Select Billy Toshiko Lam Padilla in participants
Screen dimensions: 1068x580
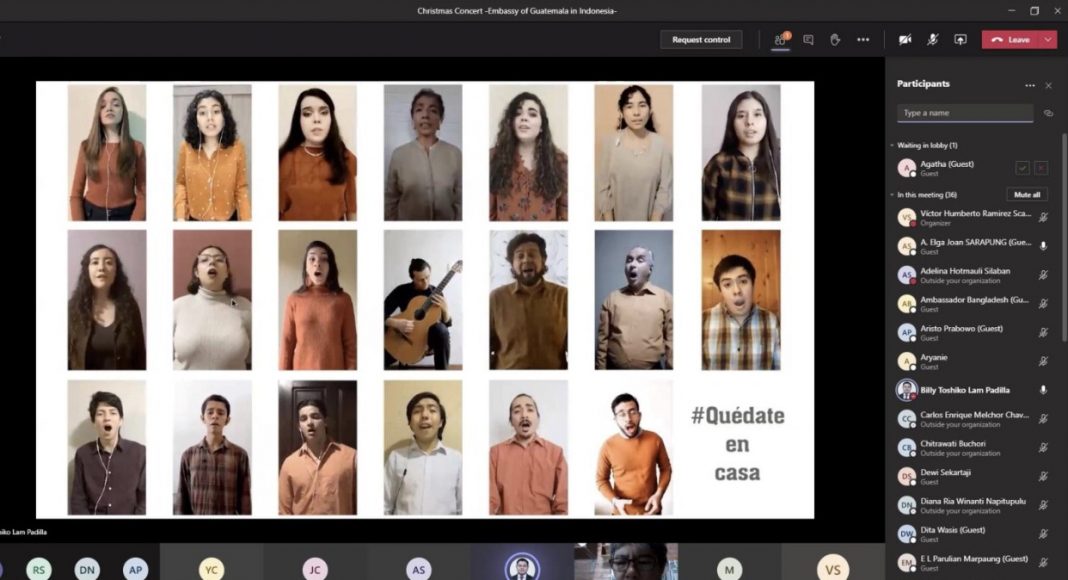[965, 390]
